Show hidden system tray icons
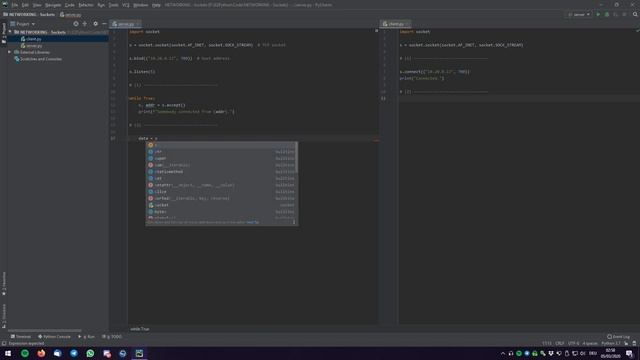This screenshot has height=360, width=640. 503,353
